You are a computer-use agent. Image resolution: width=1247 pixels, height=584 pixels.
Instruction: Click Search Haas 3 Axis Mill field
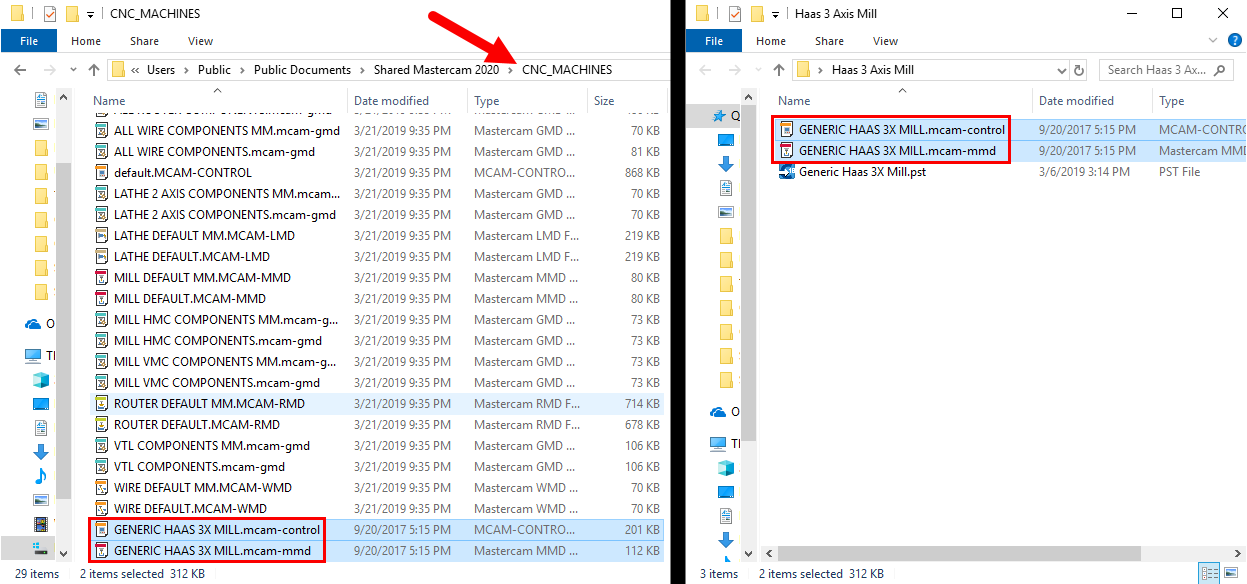[1167, 70]
